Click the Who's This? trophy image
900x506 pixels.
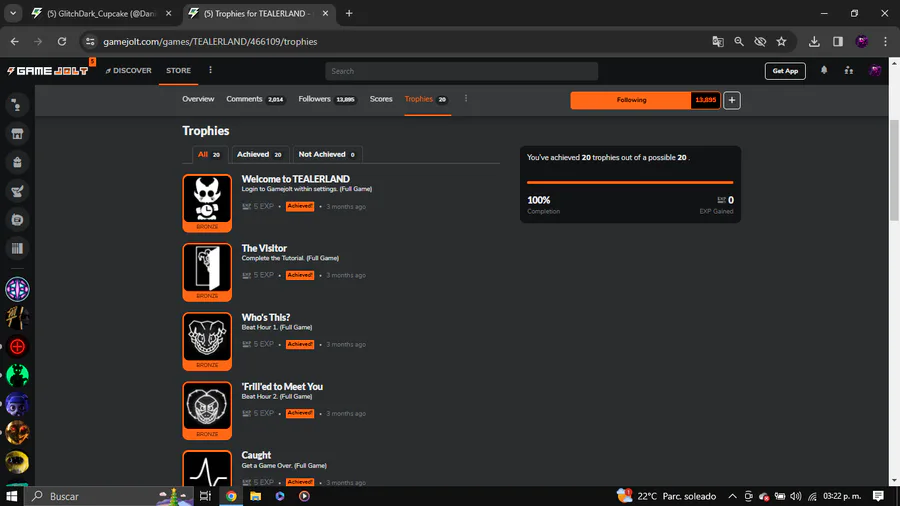pyautogui.click(x=207, y=341)
